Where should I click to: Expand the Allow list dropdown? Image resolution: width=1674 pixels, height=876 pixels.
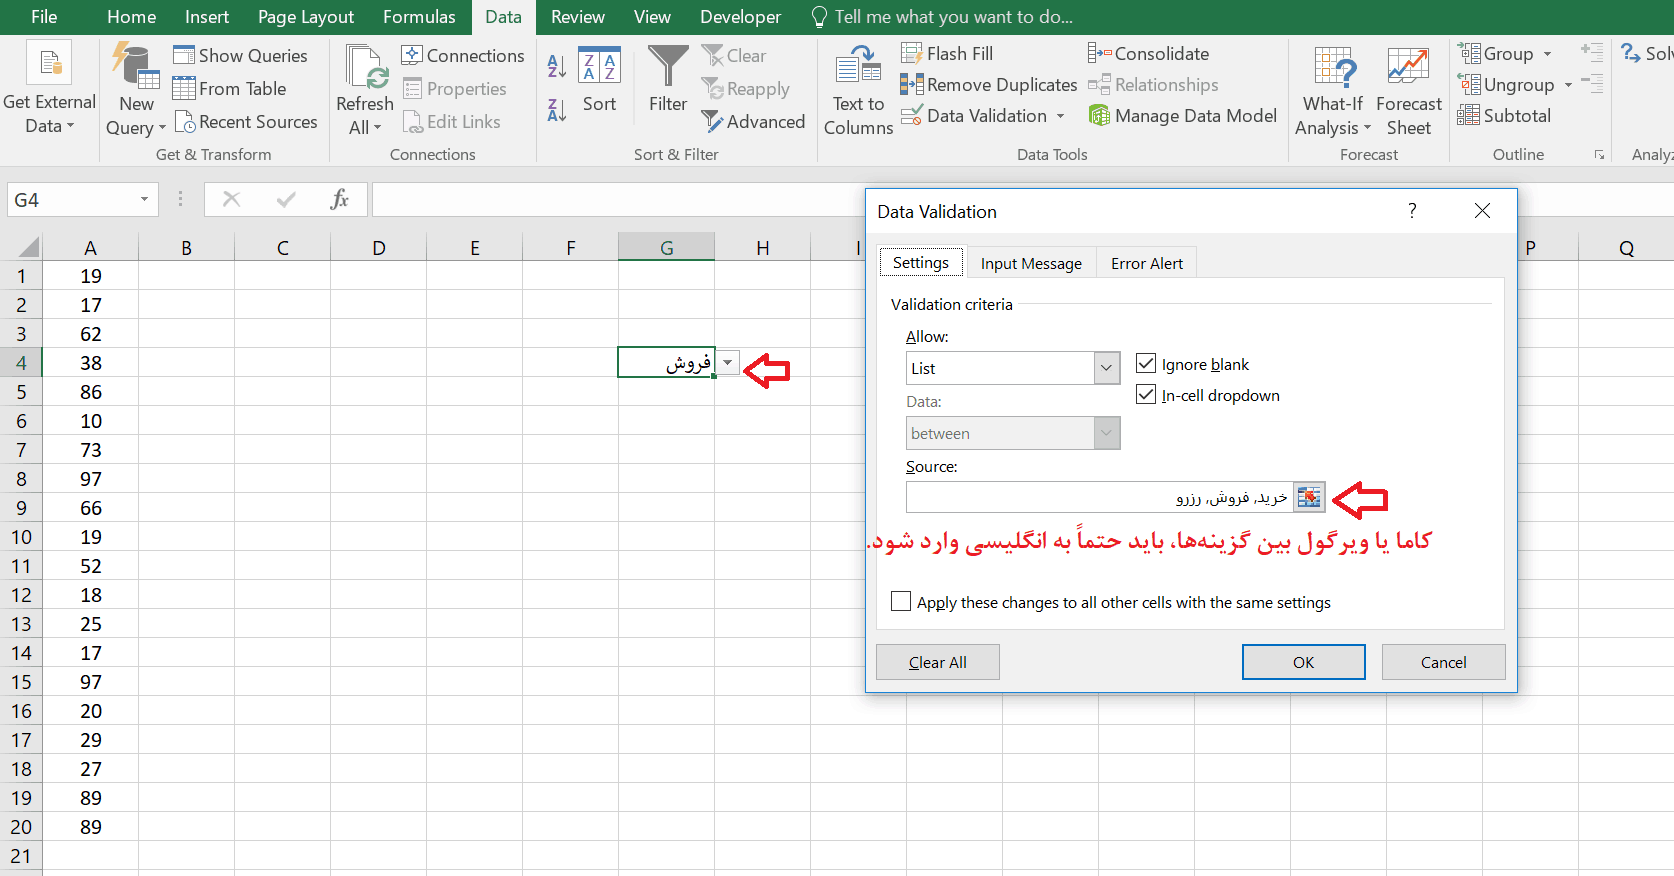tap(1106, 368)
